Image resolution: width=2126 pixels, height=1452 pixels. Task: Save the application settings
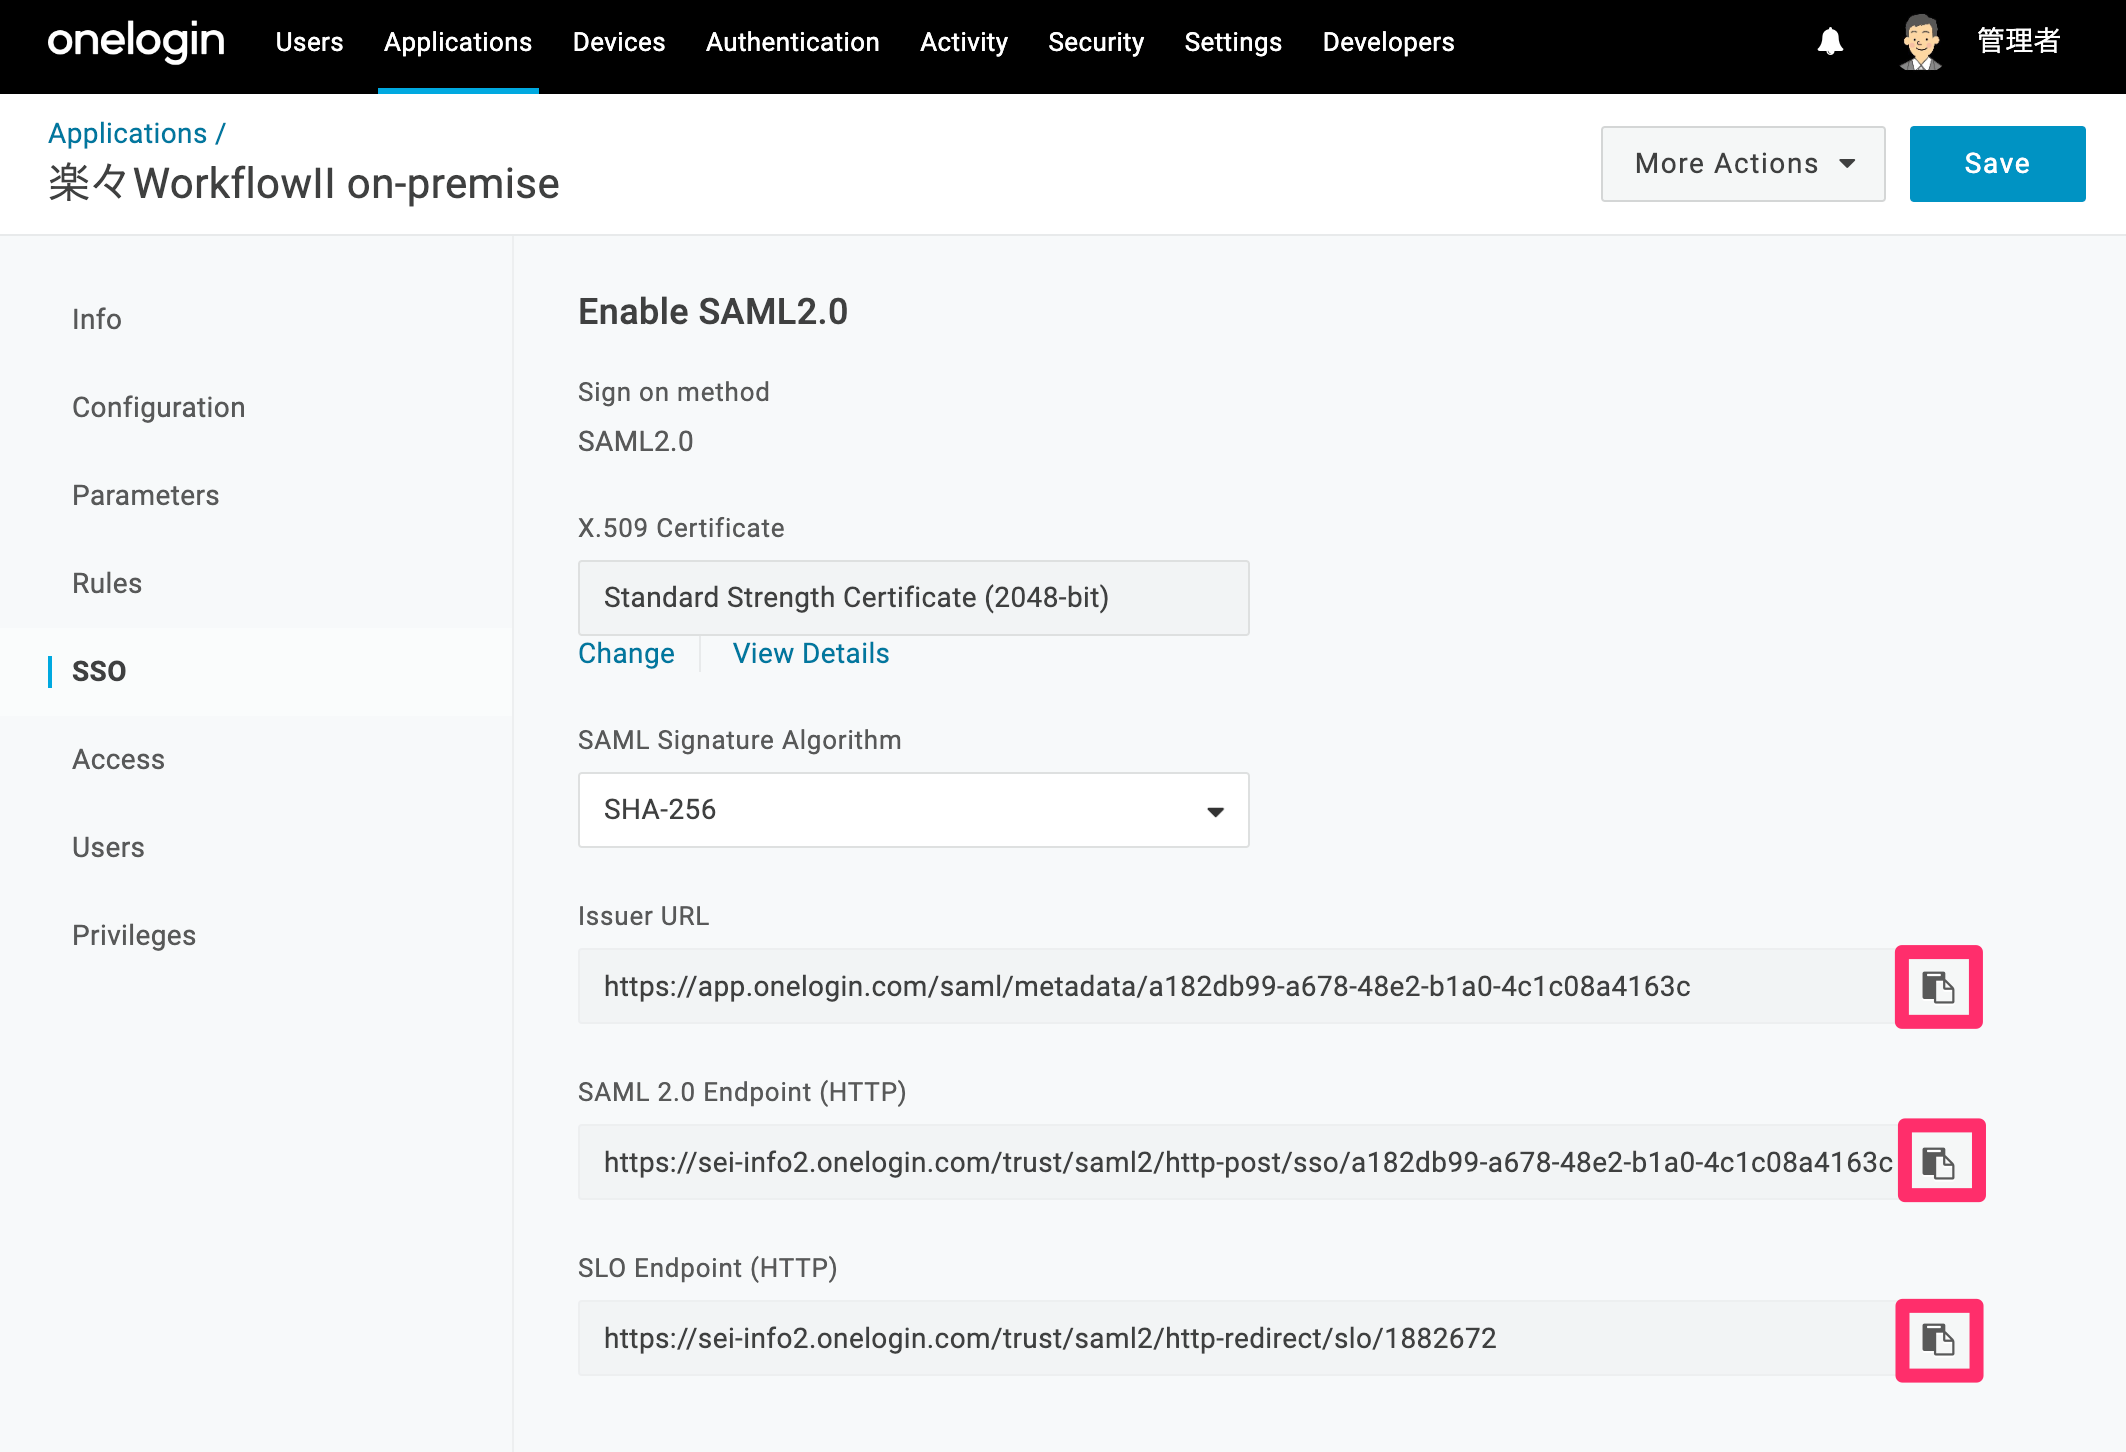[x=1997, y=164]
